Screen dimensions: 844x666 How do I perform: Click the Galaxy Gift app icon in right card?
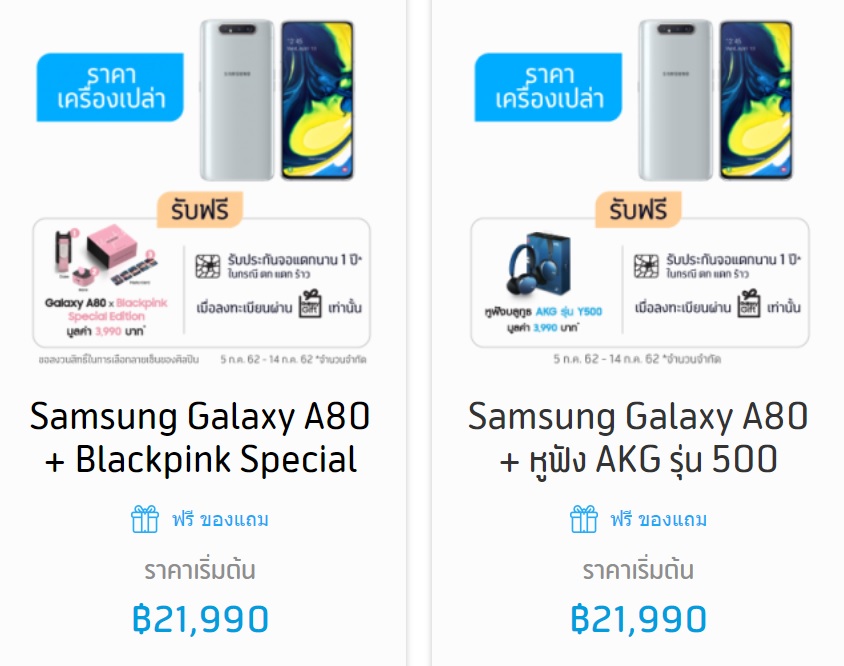tap(749, 304)
